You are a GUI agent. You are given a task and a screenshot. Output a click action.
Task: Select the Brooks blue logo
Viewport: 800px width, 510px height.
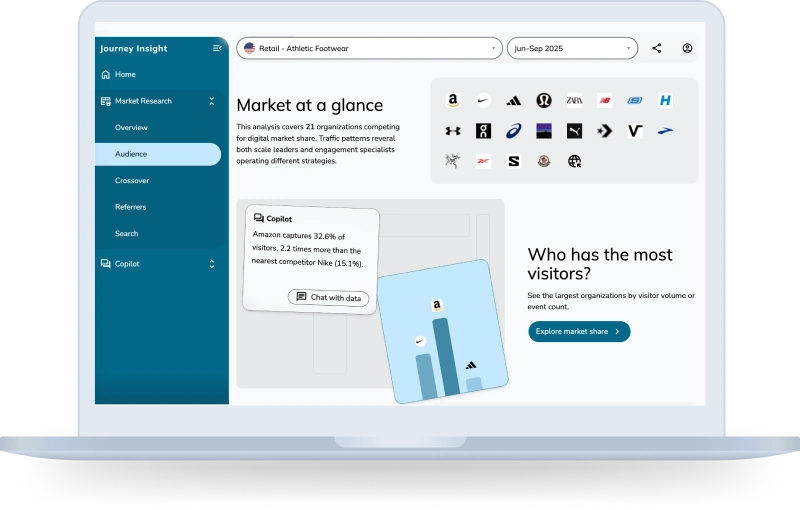[665, 131]
